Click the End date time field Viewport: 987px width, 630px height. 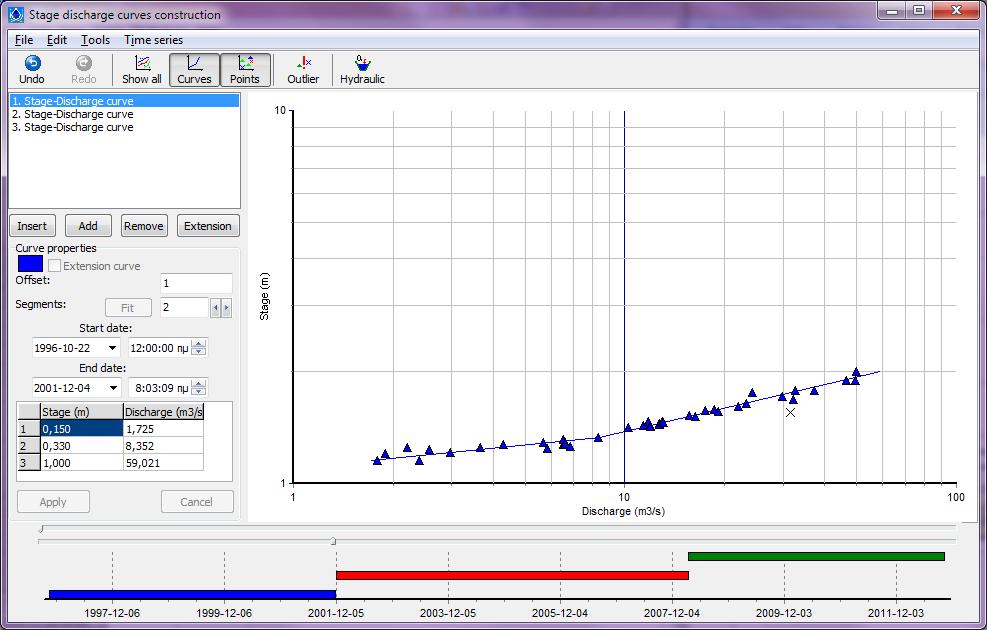(x=160, y=388)
